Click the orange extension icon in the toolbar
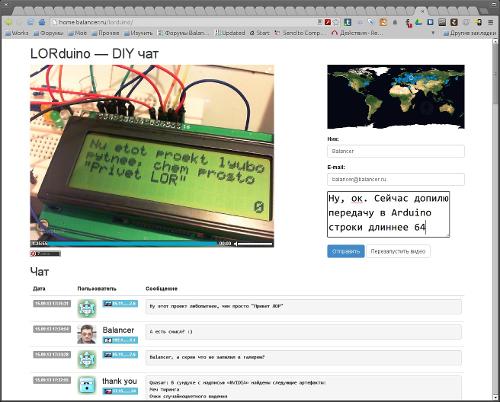This screenshot has width=500, height=402. [x=383, y=22]
